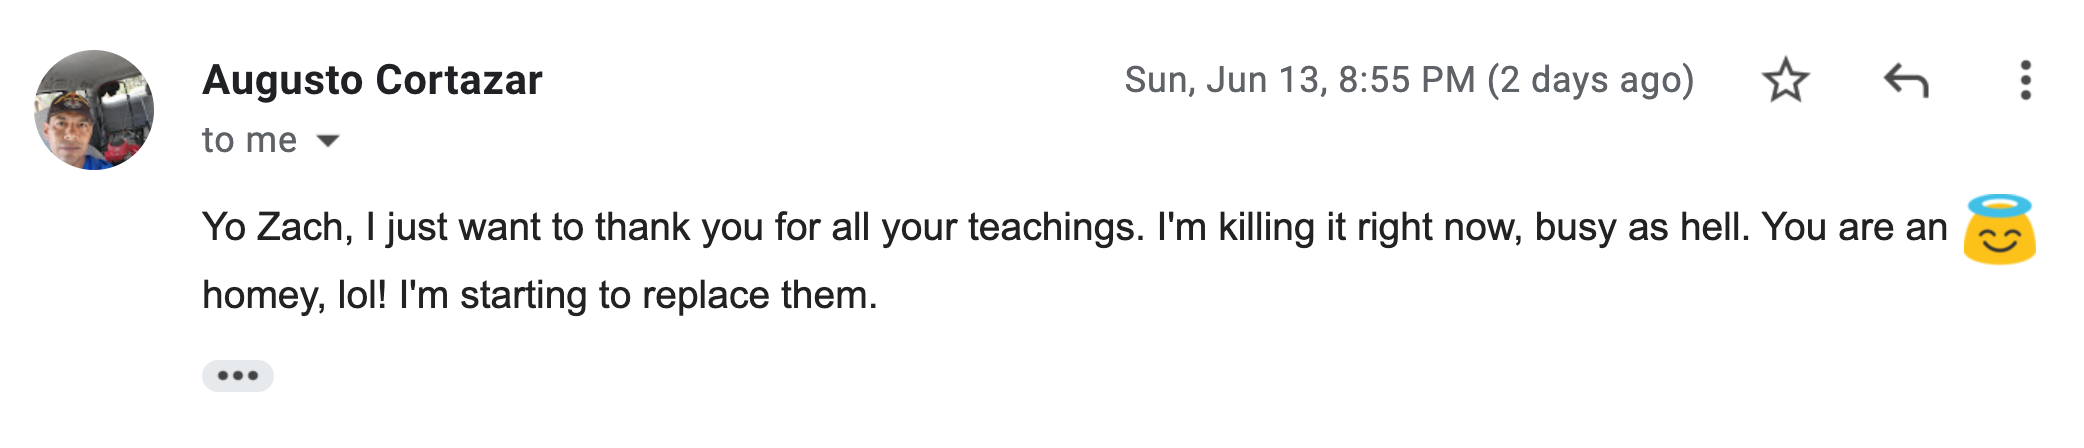Click "homey, lol!" on the second line
This screenshot has height=448, width=2084.
point(294,295)
